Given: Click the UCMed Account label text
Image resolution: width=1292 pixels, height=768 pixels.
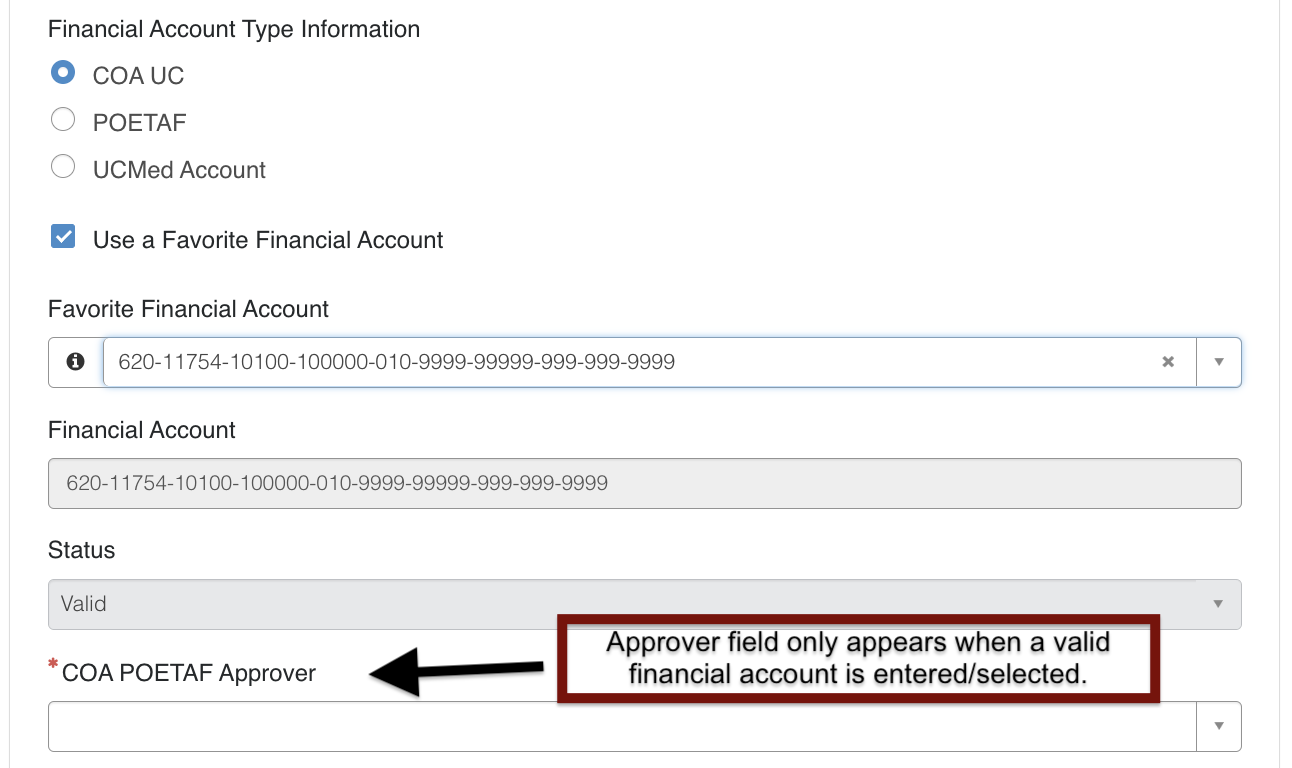Looking at the screenshot, I should point(179,170).
